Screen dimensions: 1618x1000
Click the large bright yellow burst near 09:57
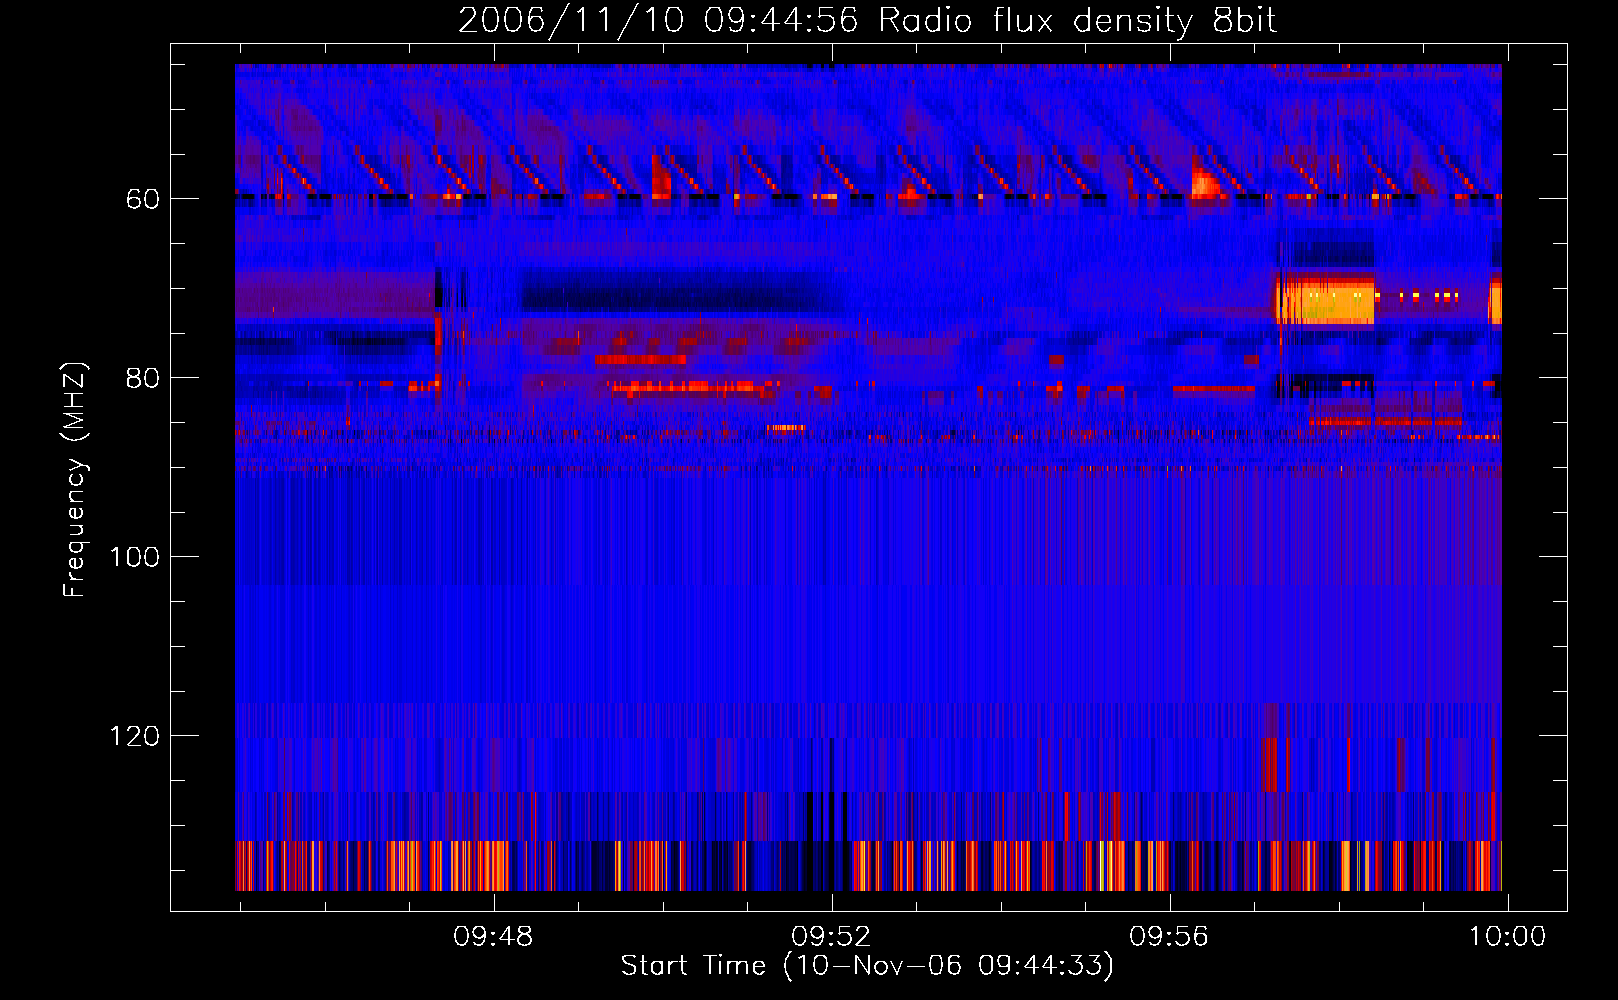[1324, 300]
